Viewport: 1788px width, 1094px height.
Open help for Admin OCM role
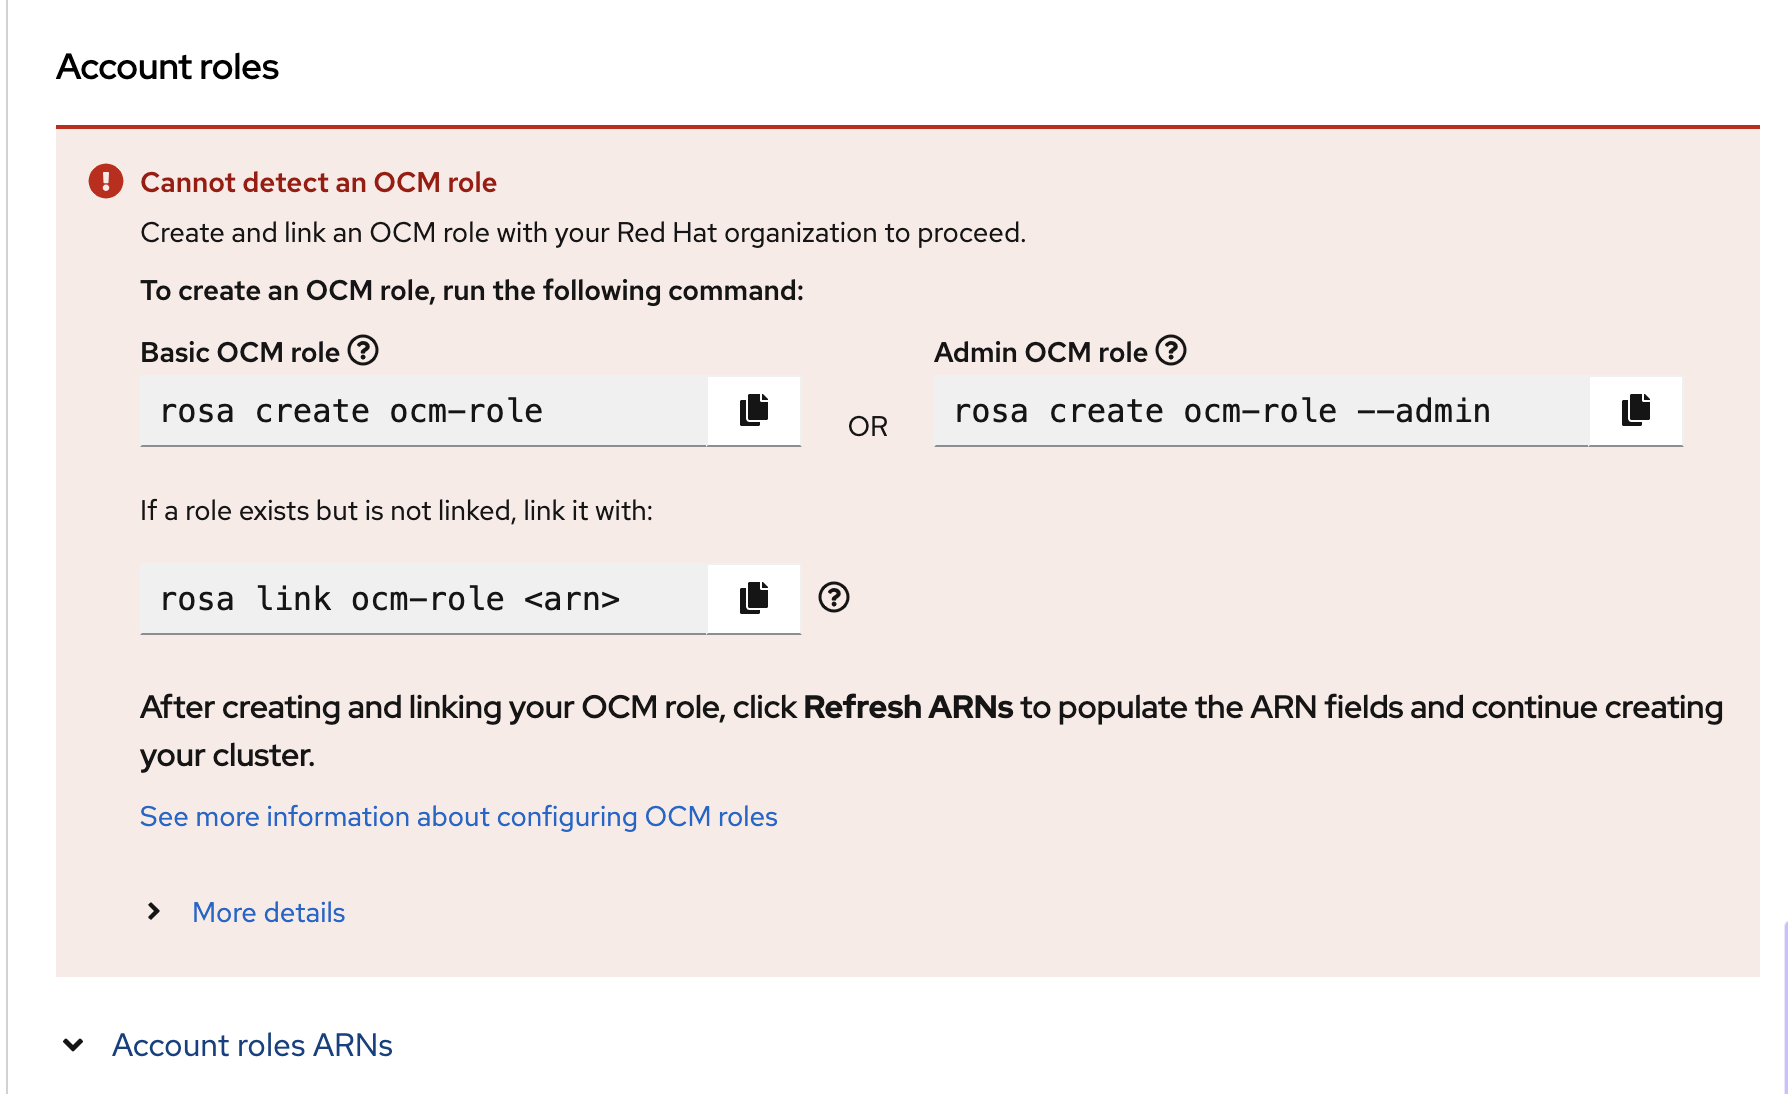(x=1171, y=351)
